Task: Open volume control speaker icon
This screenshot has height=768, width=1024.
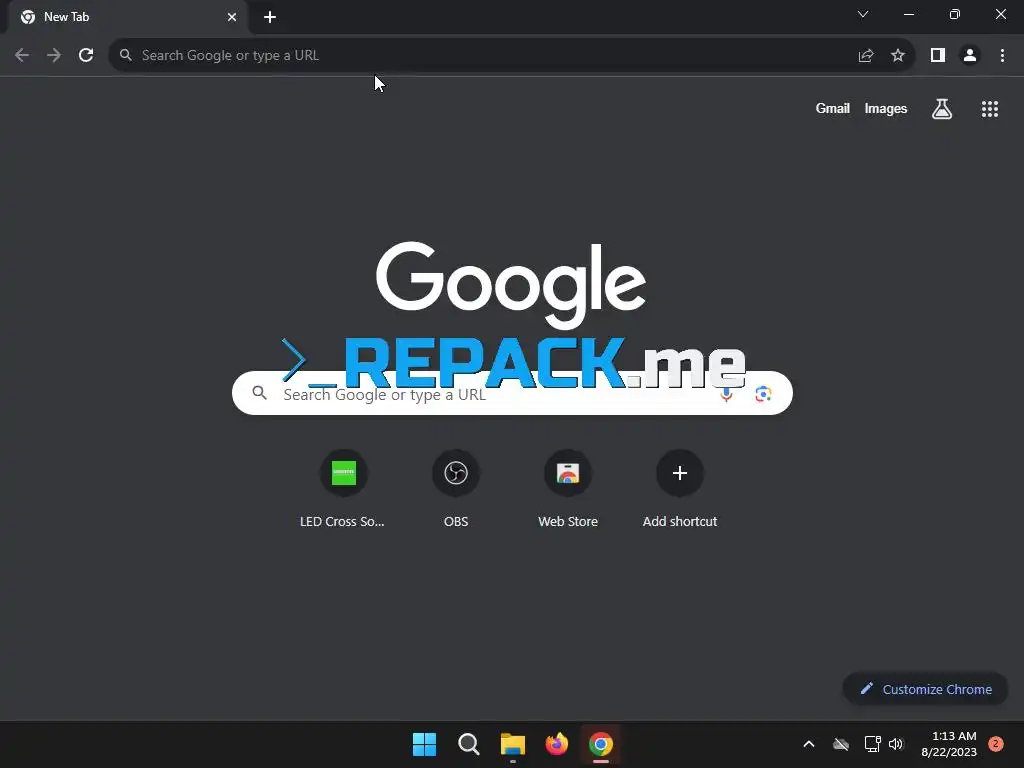Action: pos(896,744)
